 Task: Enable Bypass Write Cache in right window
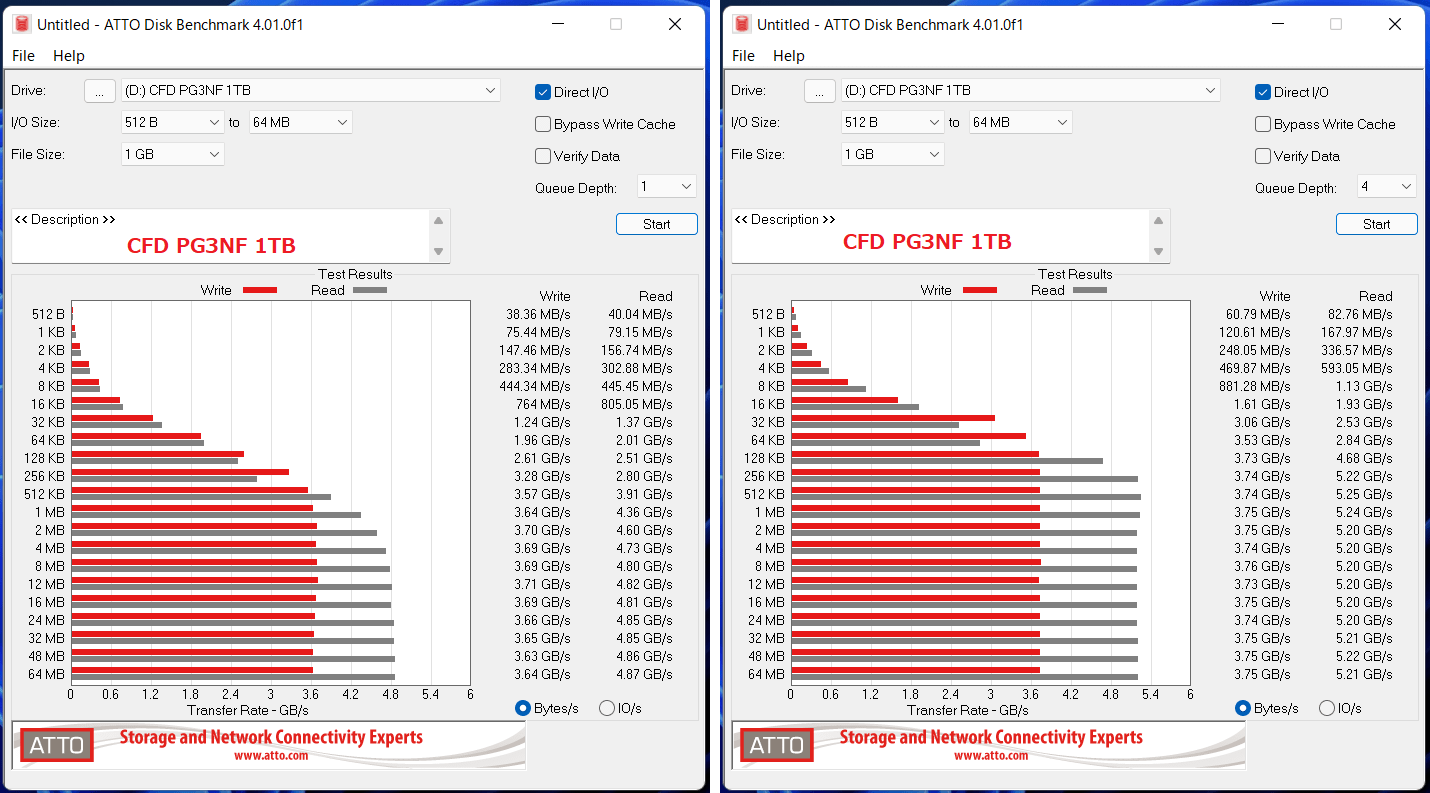(1263, 124)
